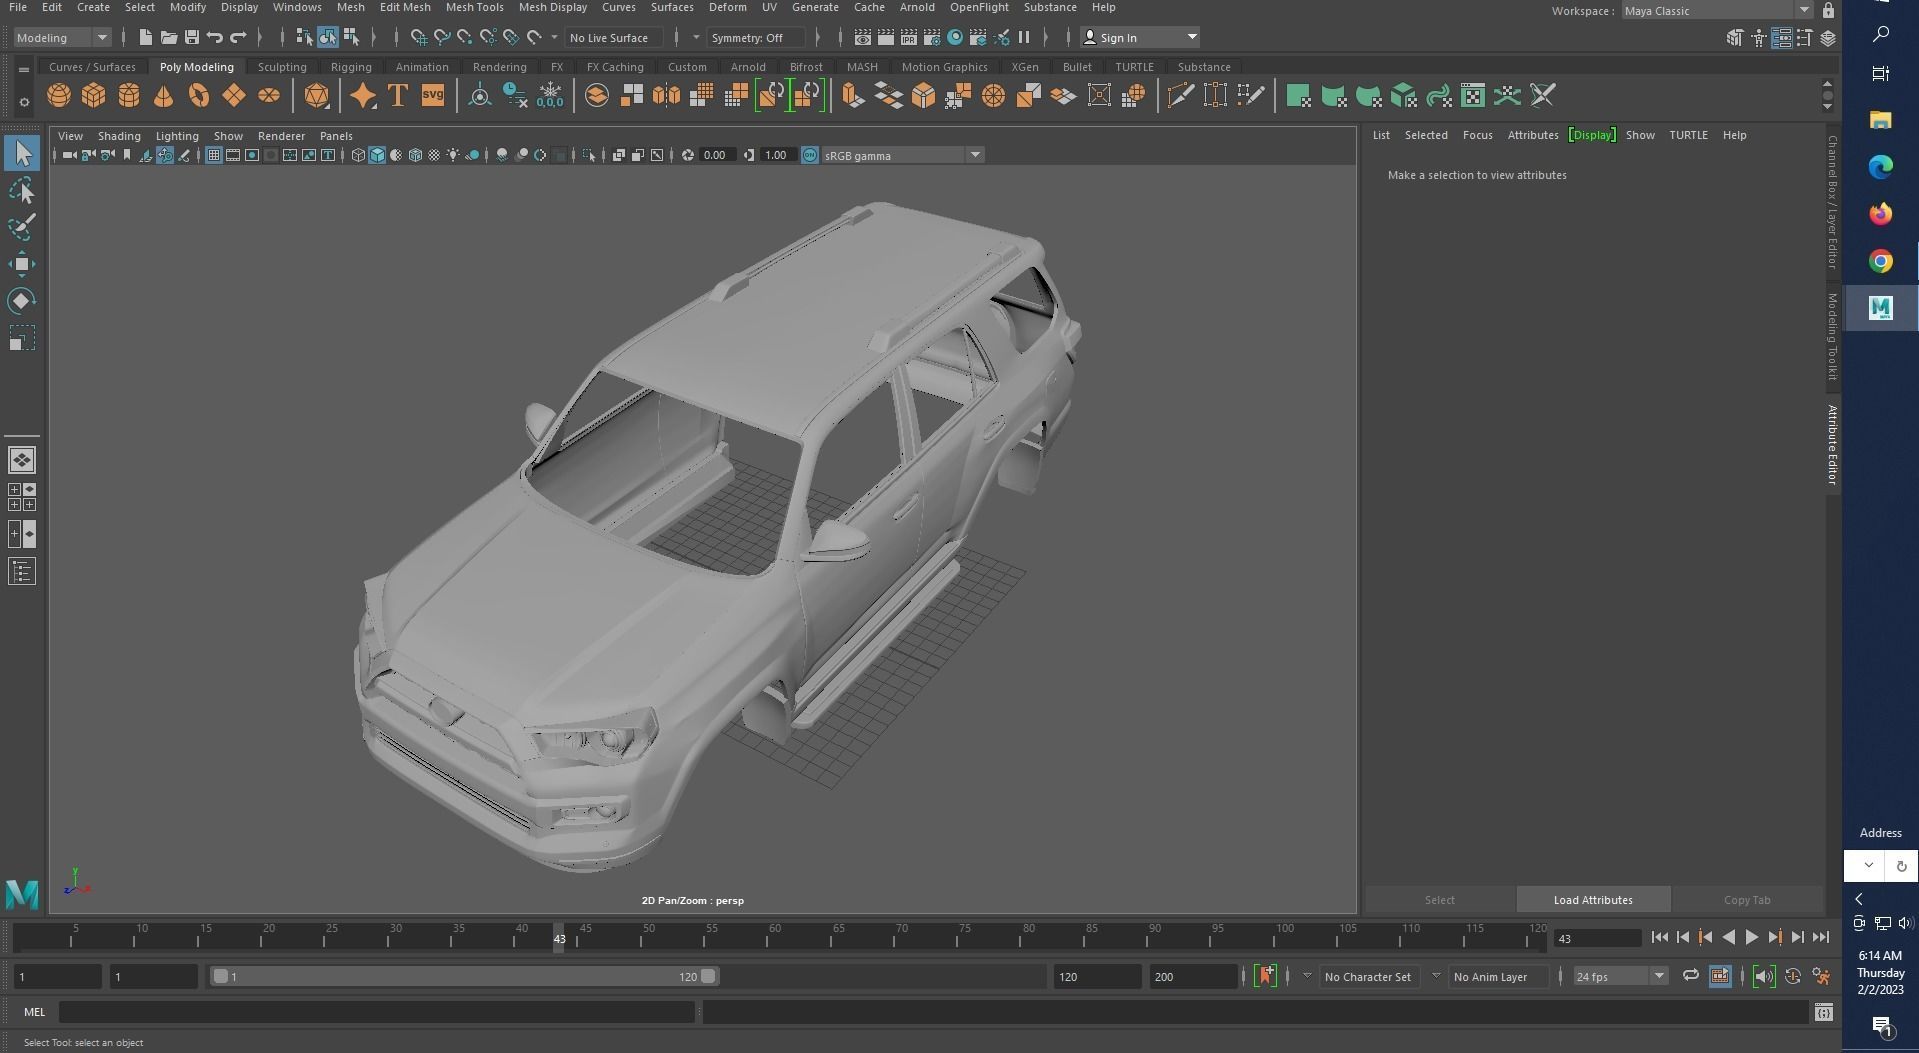This screenshot has width=1919, height=1053.
Task: Open the Modeling Toolkit side tab
Action: pyautogui.click(x=1832, y=336)
